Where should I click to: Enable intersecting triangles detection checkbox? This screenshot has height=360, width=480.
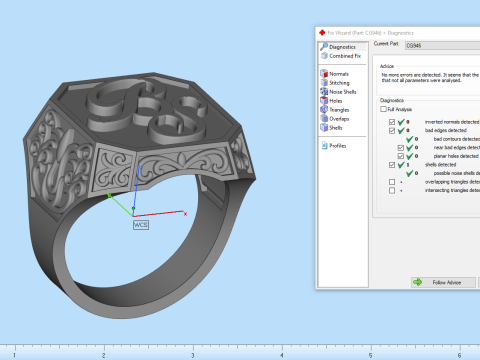tap(392, 191)
